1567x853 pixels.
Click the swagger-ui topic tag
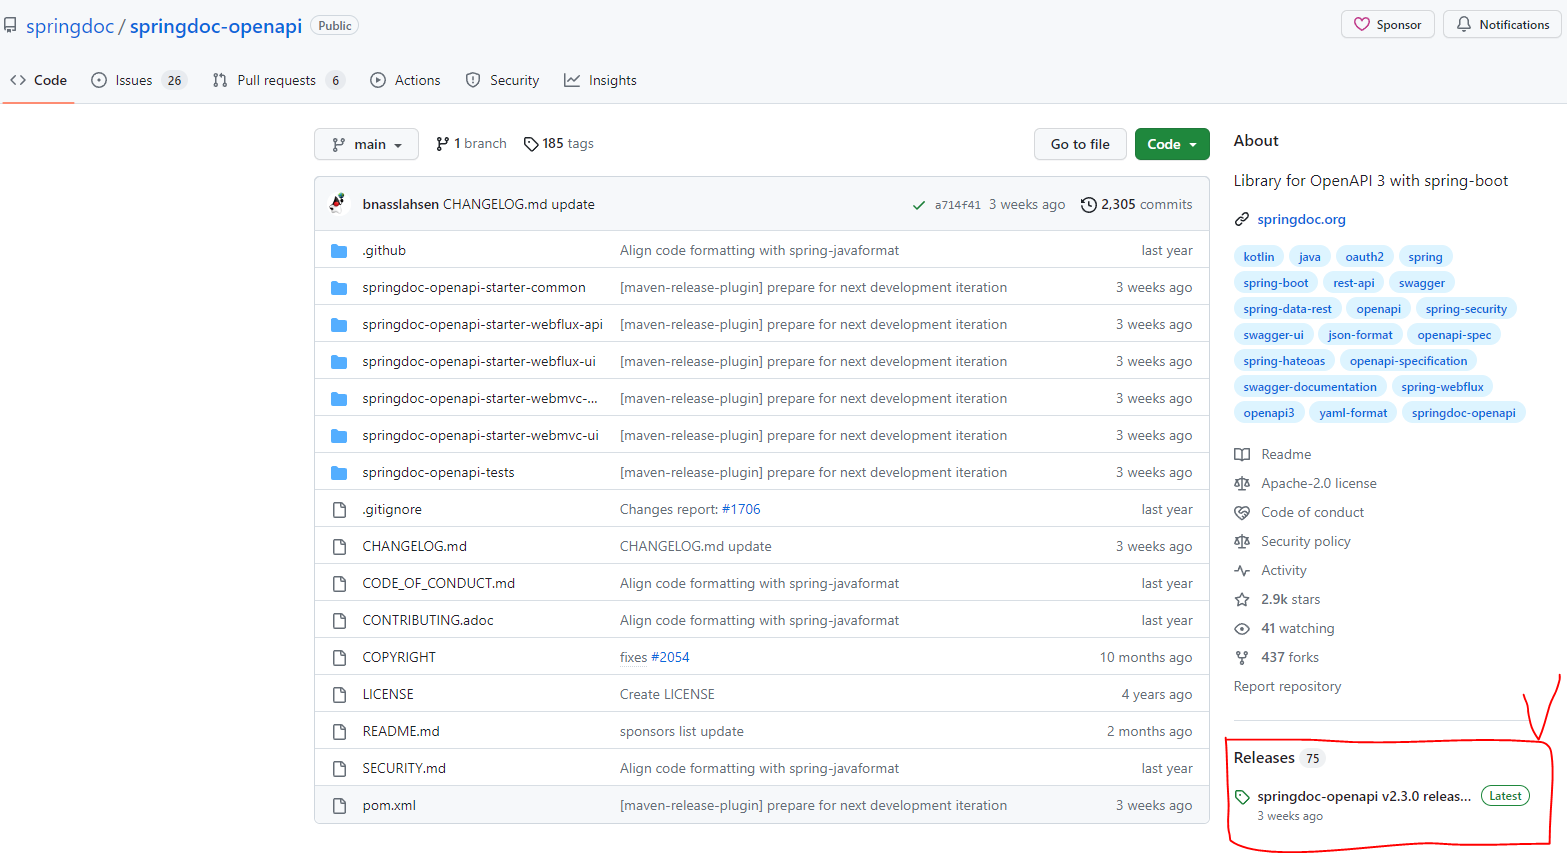tap(1273, 335)
